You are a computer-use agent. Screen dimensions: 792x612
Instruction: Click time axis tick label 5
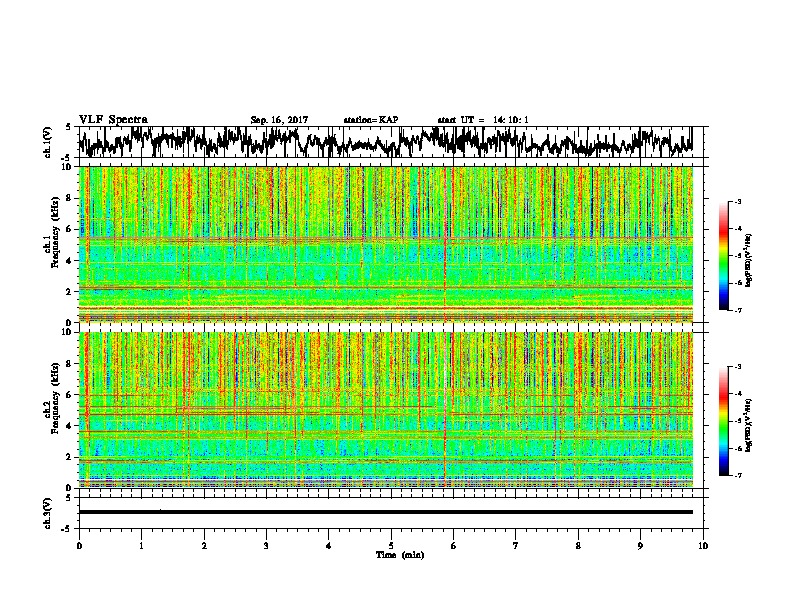[391, 546]
